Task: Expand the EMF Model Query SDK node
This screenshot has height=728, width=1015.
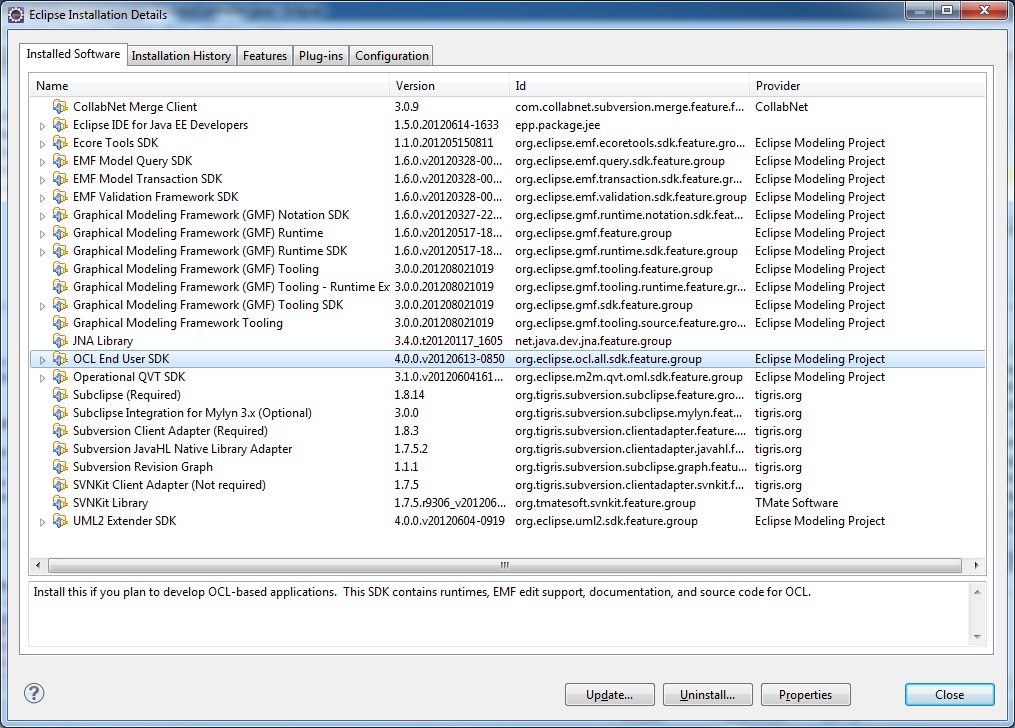Action: (x=42, y=162)
